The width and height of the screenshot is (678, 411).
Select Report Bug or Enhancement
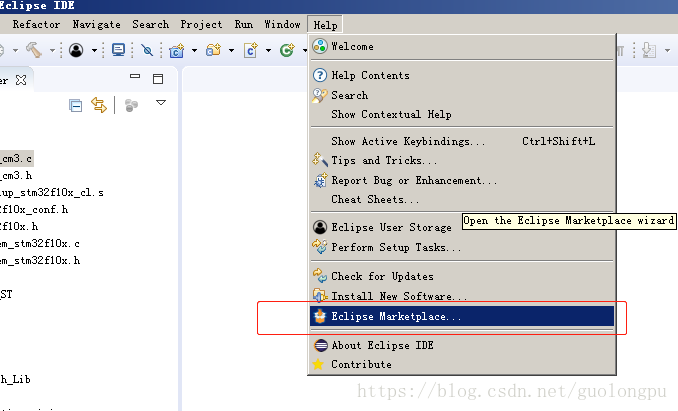point(462,180)
